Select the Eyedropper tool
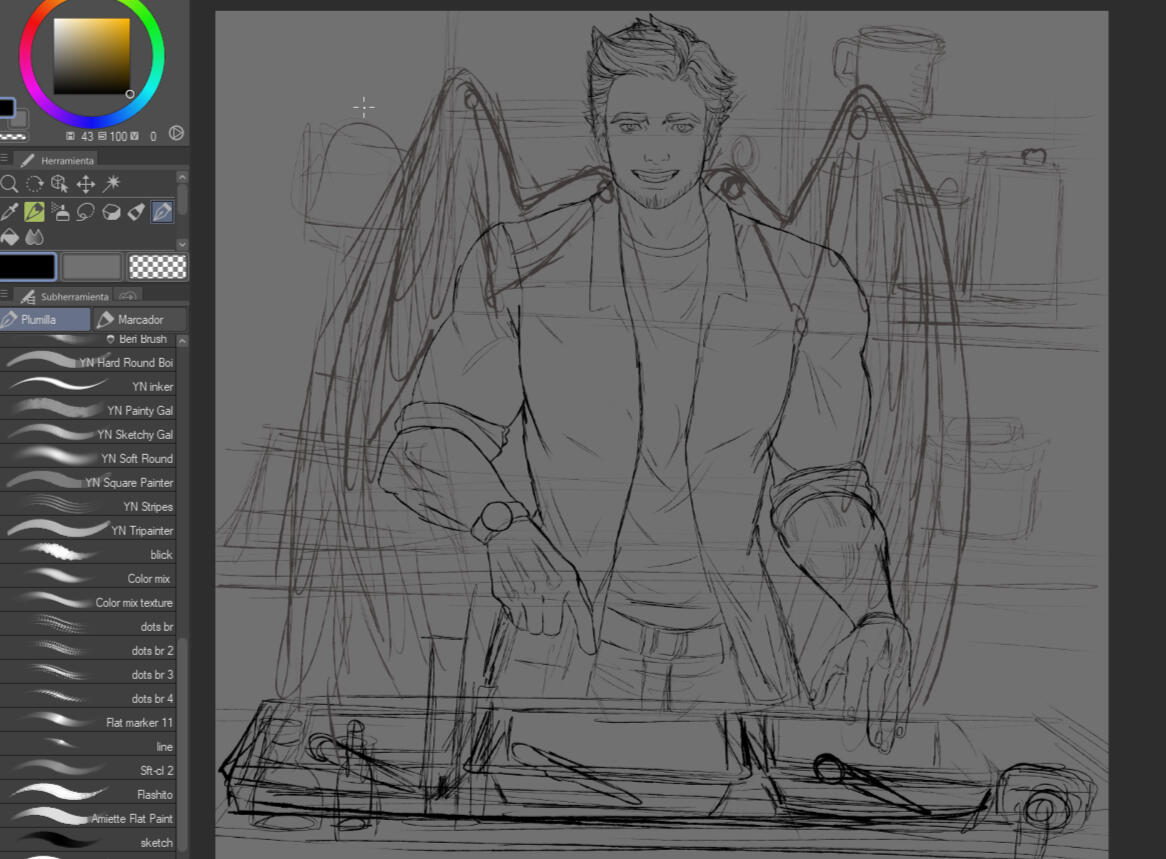This screenshot has width=1166, height=859. point(9,212)
